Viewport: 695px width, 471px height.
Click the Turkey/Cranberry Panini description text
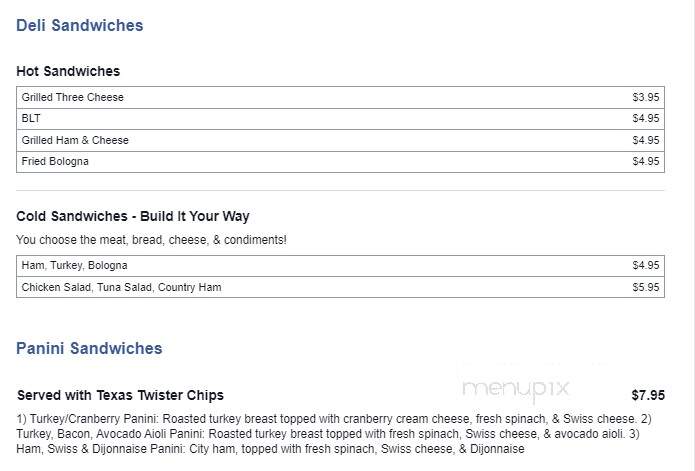pos(326,419)
